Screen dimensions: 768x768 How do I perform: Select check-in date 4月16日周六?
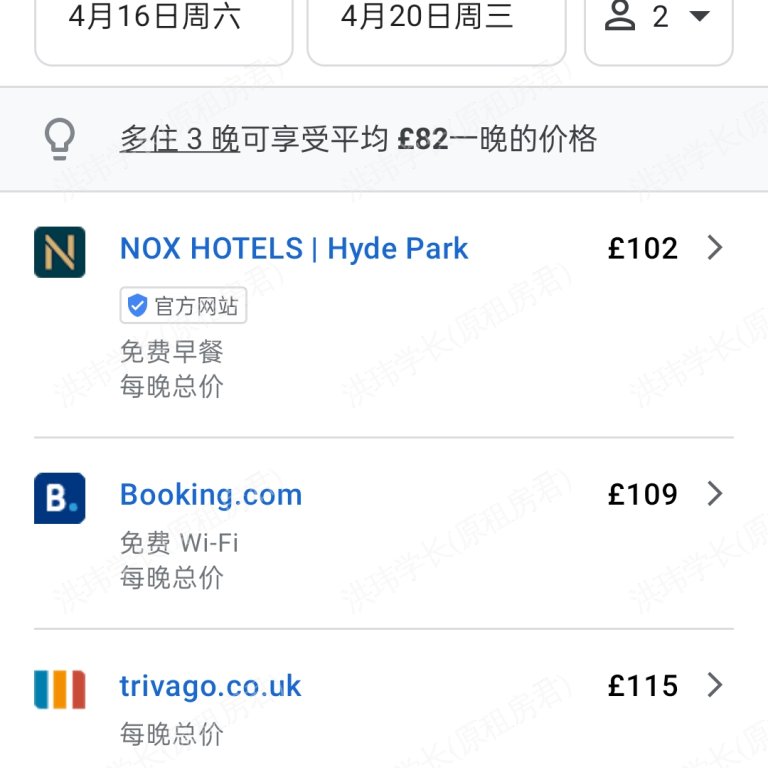point(155,17)
